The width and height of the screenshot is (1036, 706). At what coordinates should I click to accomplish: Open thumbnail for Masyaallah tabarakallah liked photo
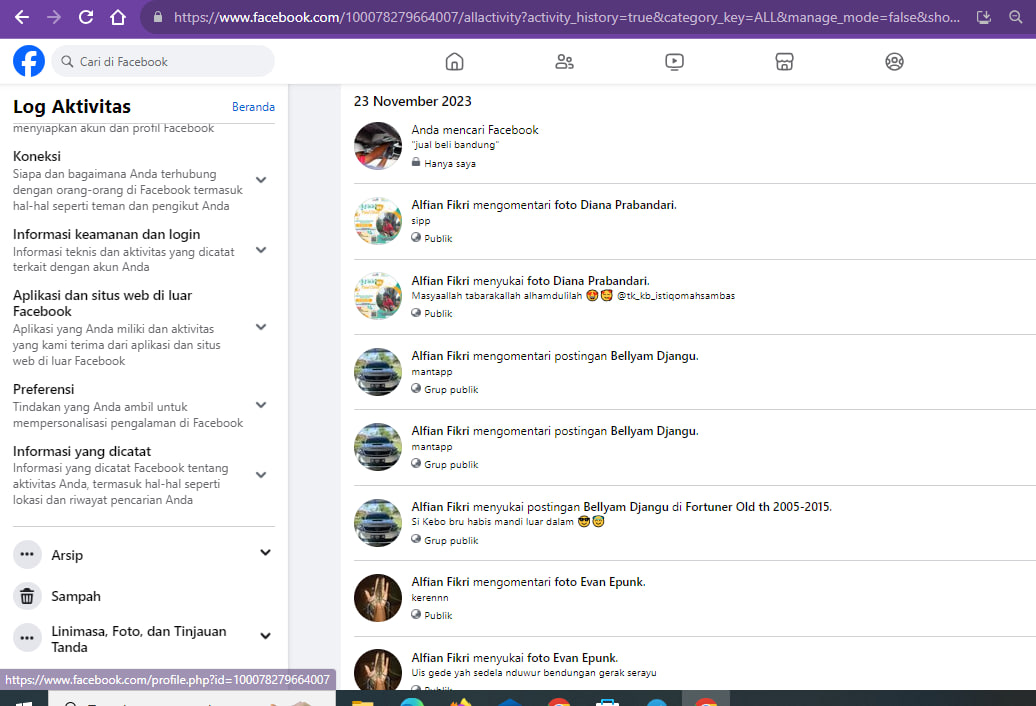(378, 297)
